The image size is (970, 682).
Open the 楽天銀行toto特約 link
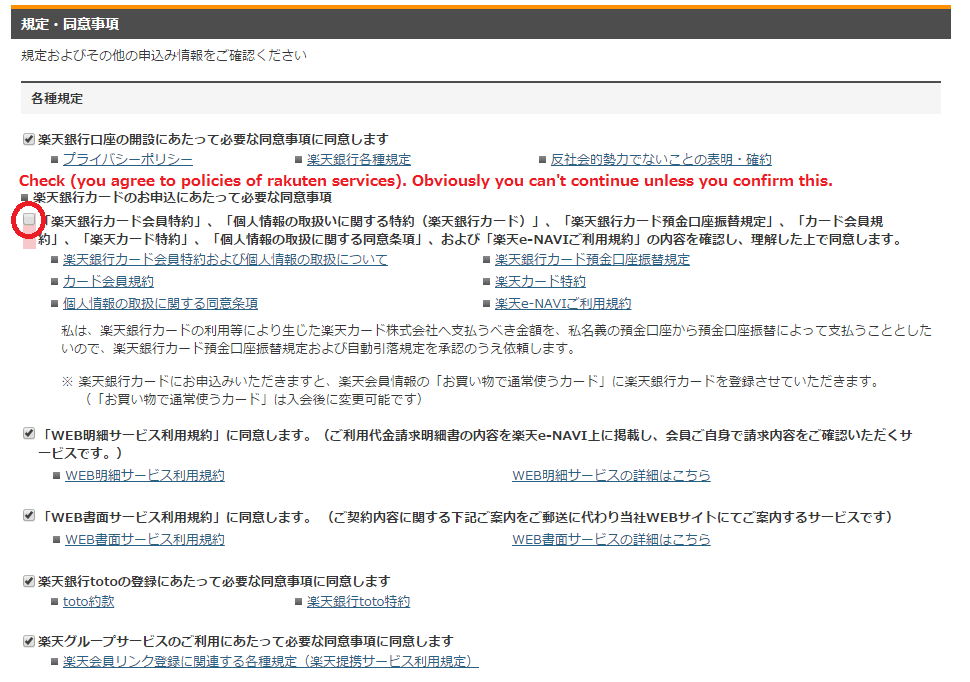[x=358, y=602]
